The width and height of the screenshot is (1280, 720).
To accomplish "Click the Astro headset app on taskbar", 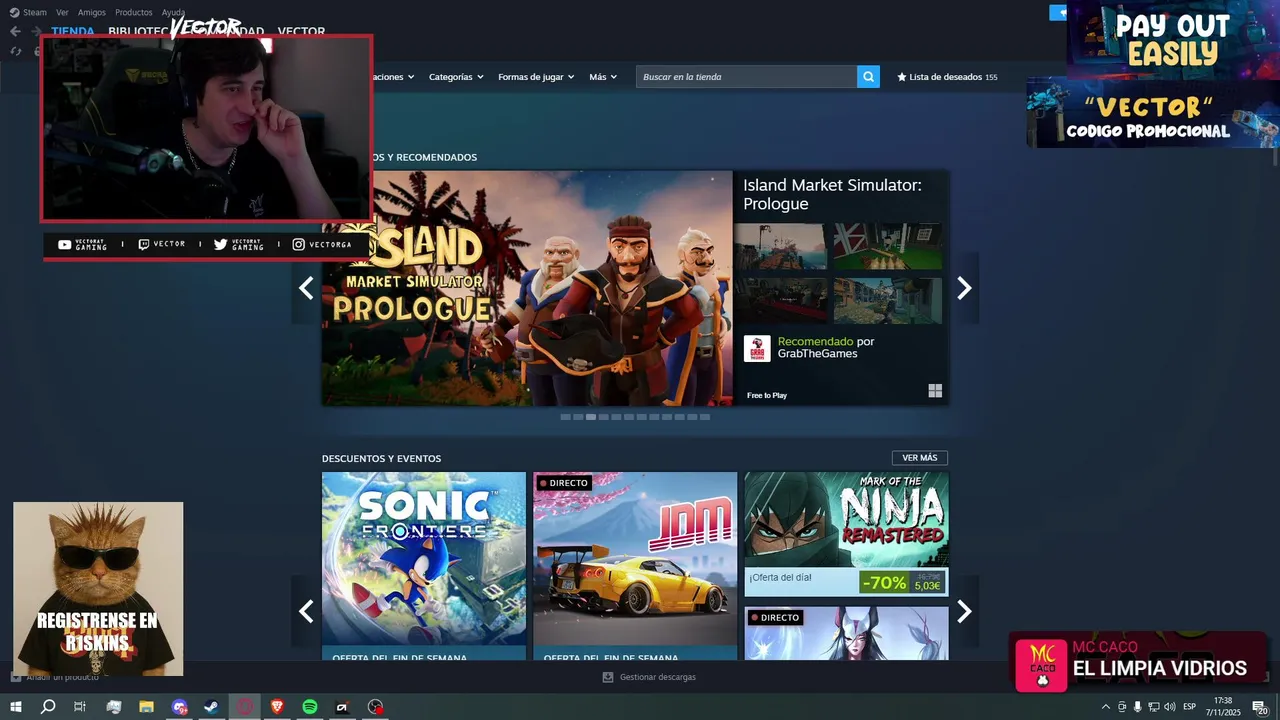I will [x=342, y=707].
